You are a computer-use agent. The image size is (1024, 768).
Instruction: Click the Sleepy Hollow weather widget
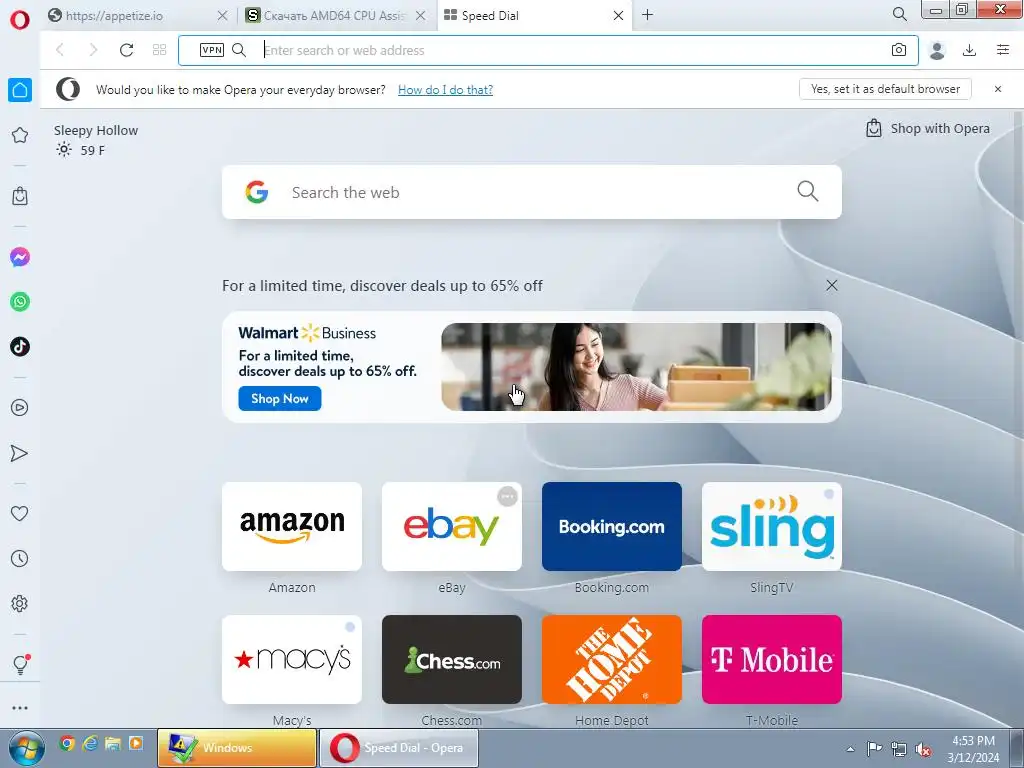pyautogui.click(x=96, y=140)
